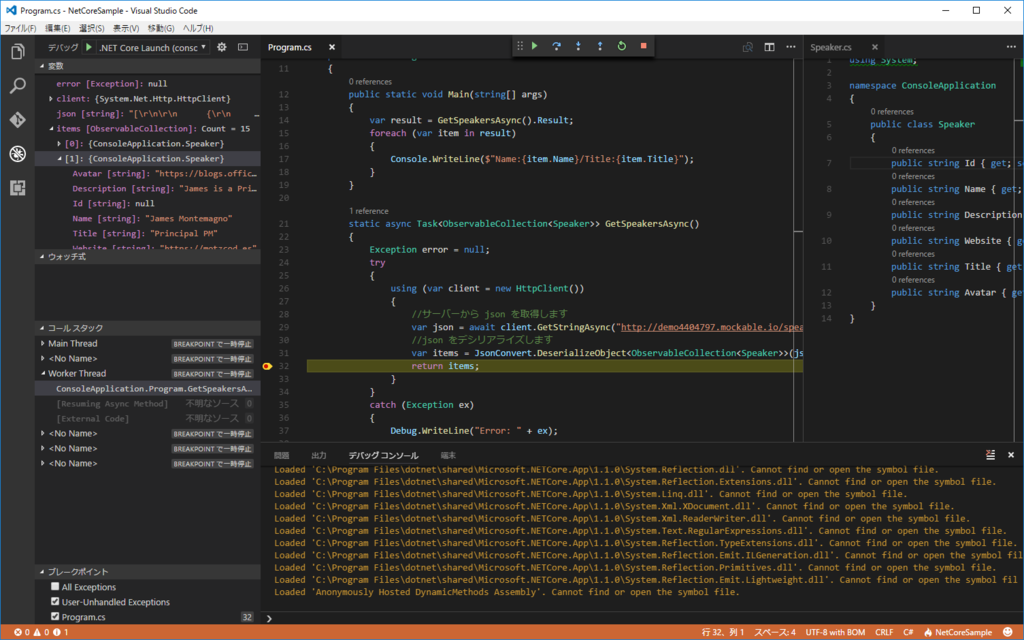Close the Speaker.cs tab
1024x640 pixels.
pos(875,47)
